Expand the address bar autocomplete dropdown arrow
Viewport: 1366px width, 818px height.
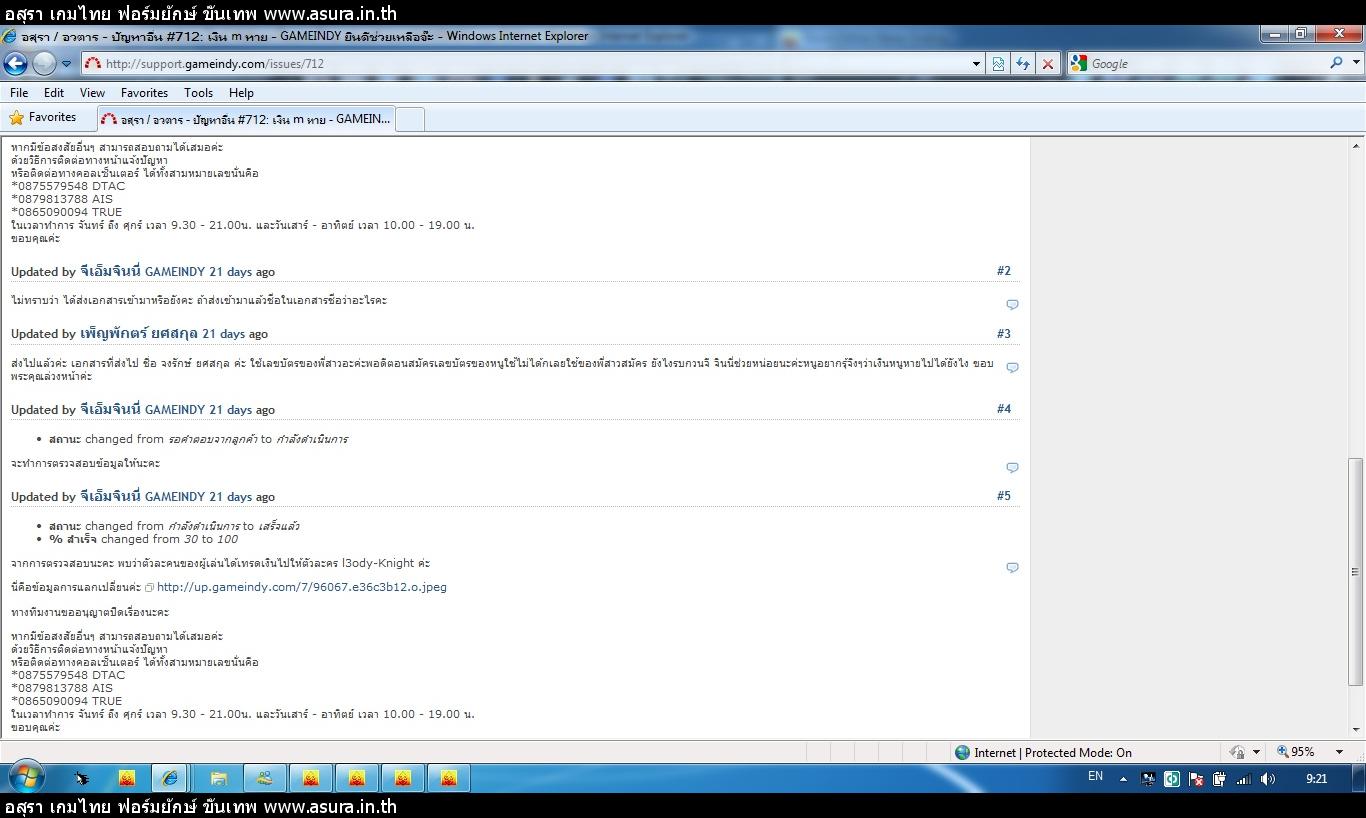976,64
